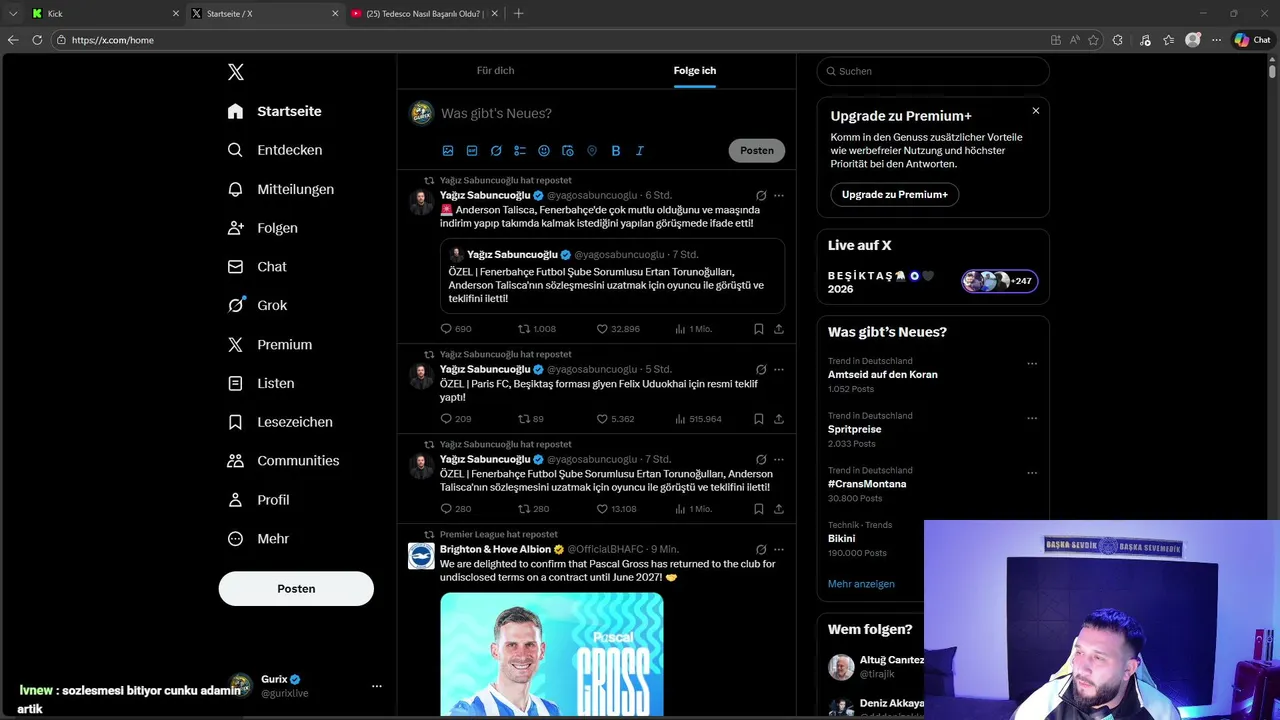Open the Pascal Gross image in the Brighton post
Image resolution: width=1280 pixels, height=720 pixels.
552,654
